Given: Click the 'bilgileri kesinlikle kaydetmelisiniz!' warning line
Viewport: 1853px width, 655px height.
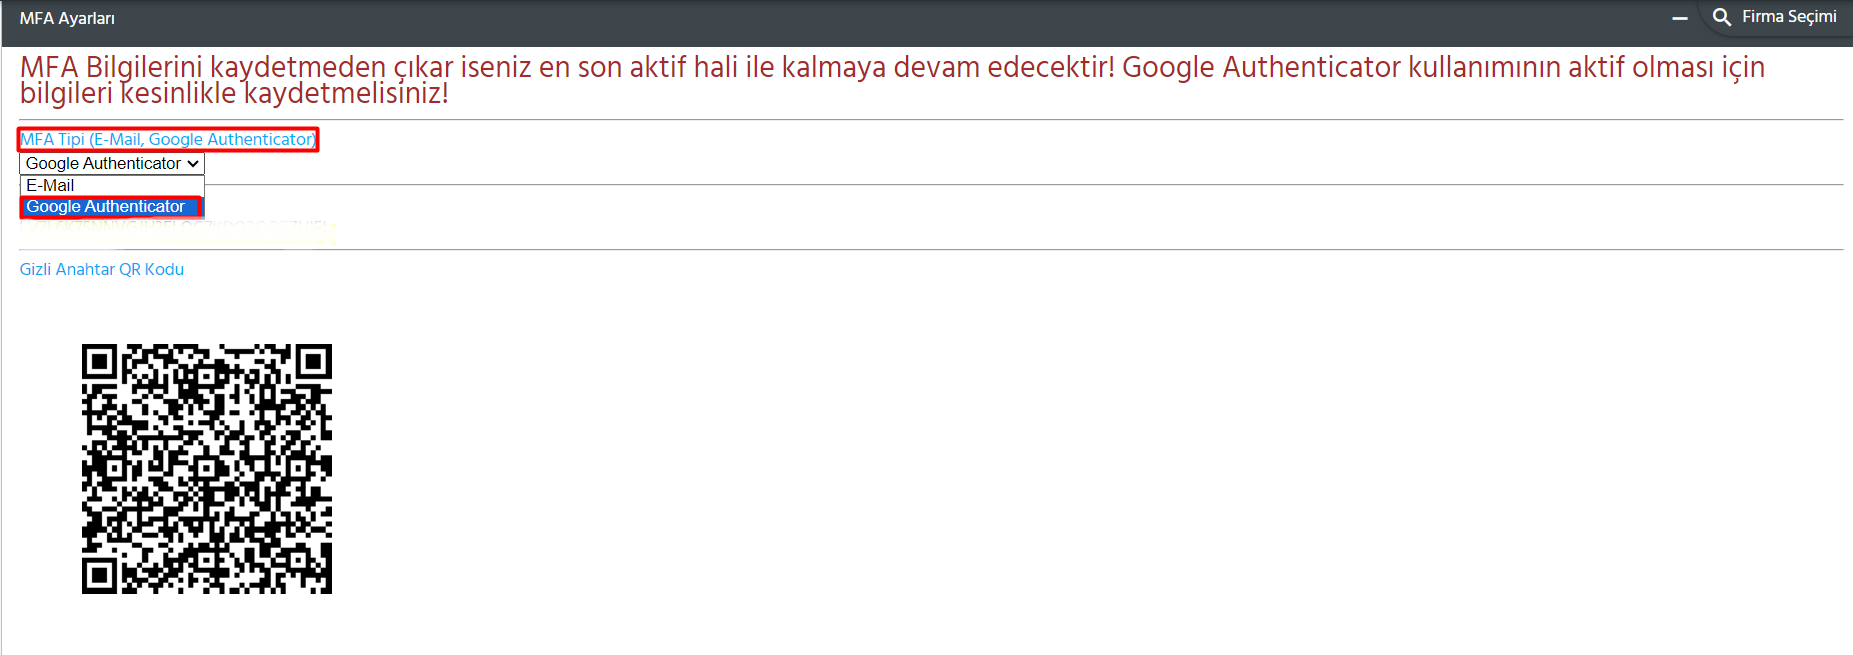Looking at the screenshot, I should pos(234,93).
